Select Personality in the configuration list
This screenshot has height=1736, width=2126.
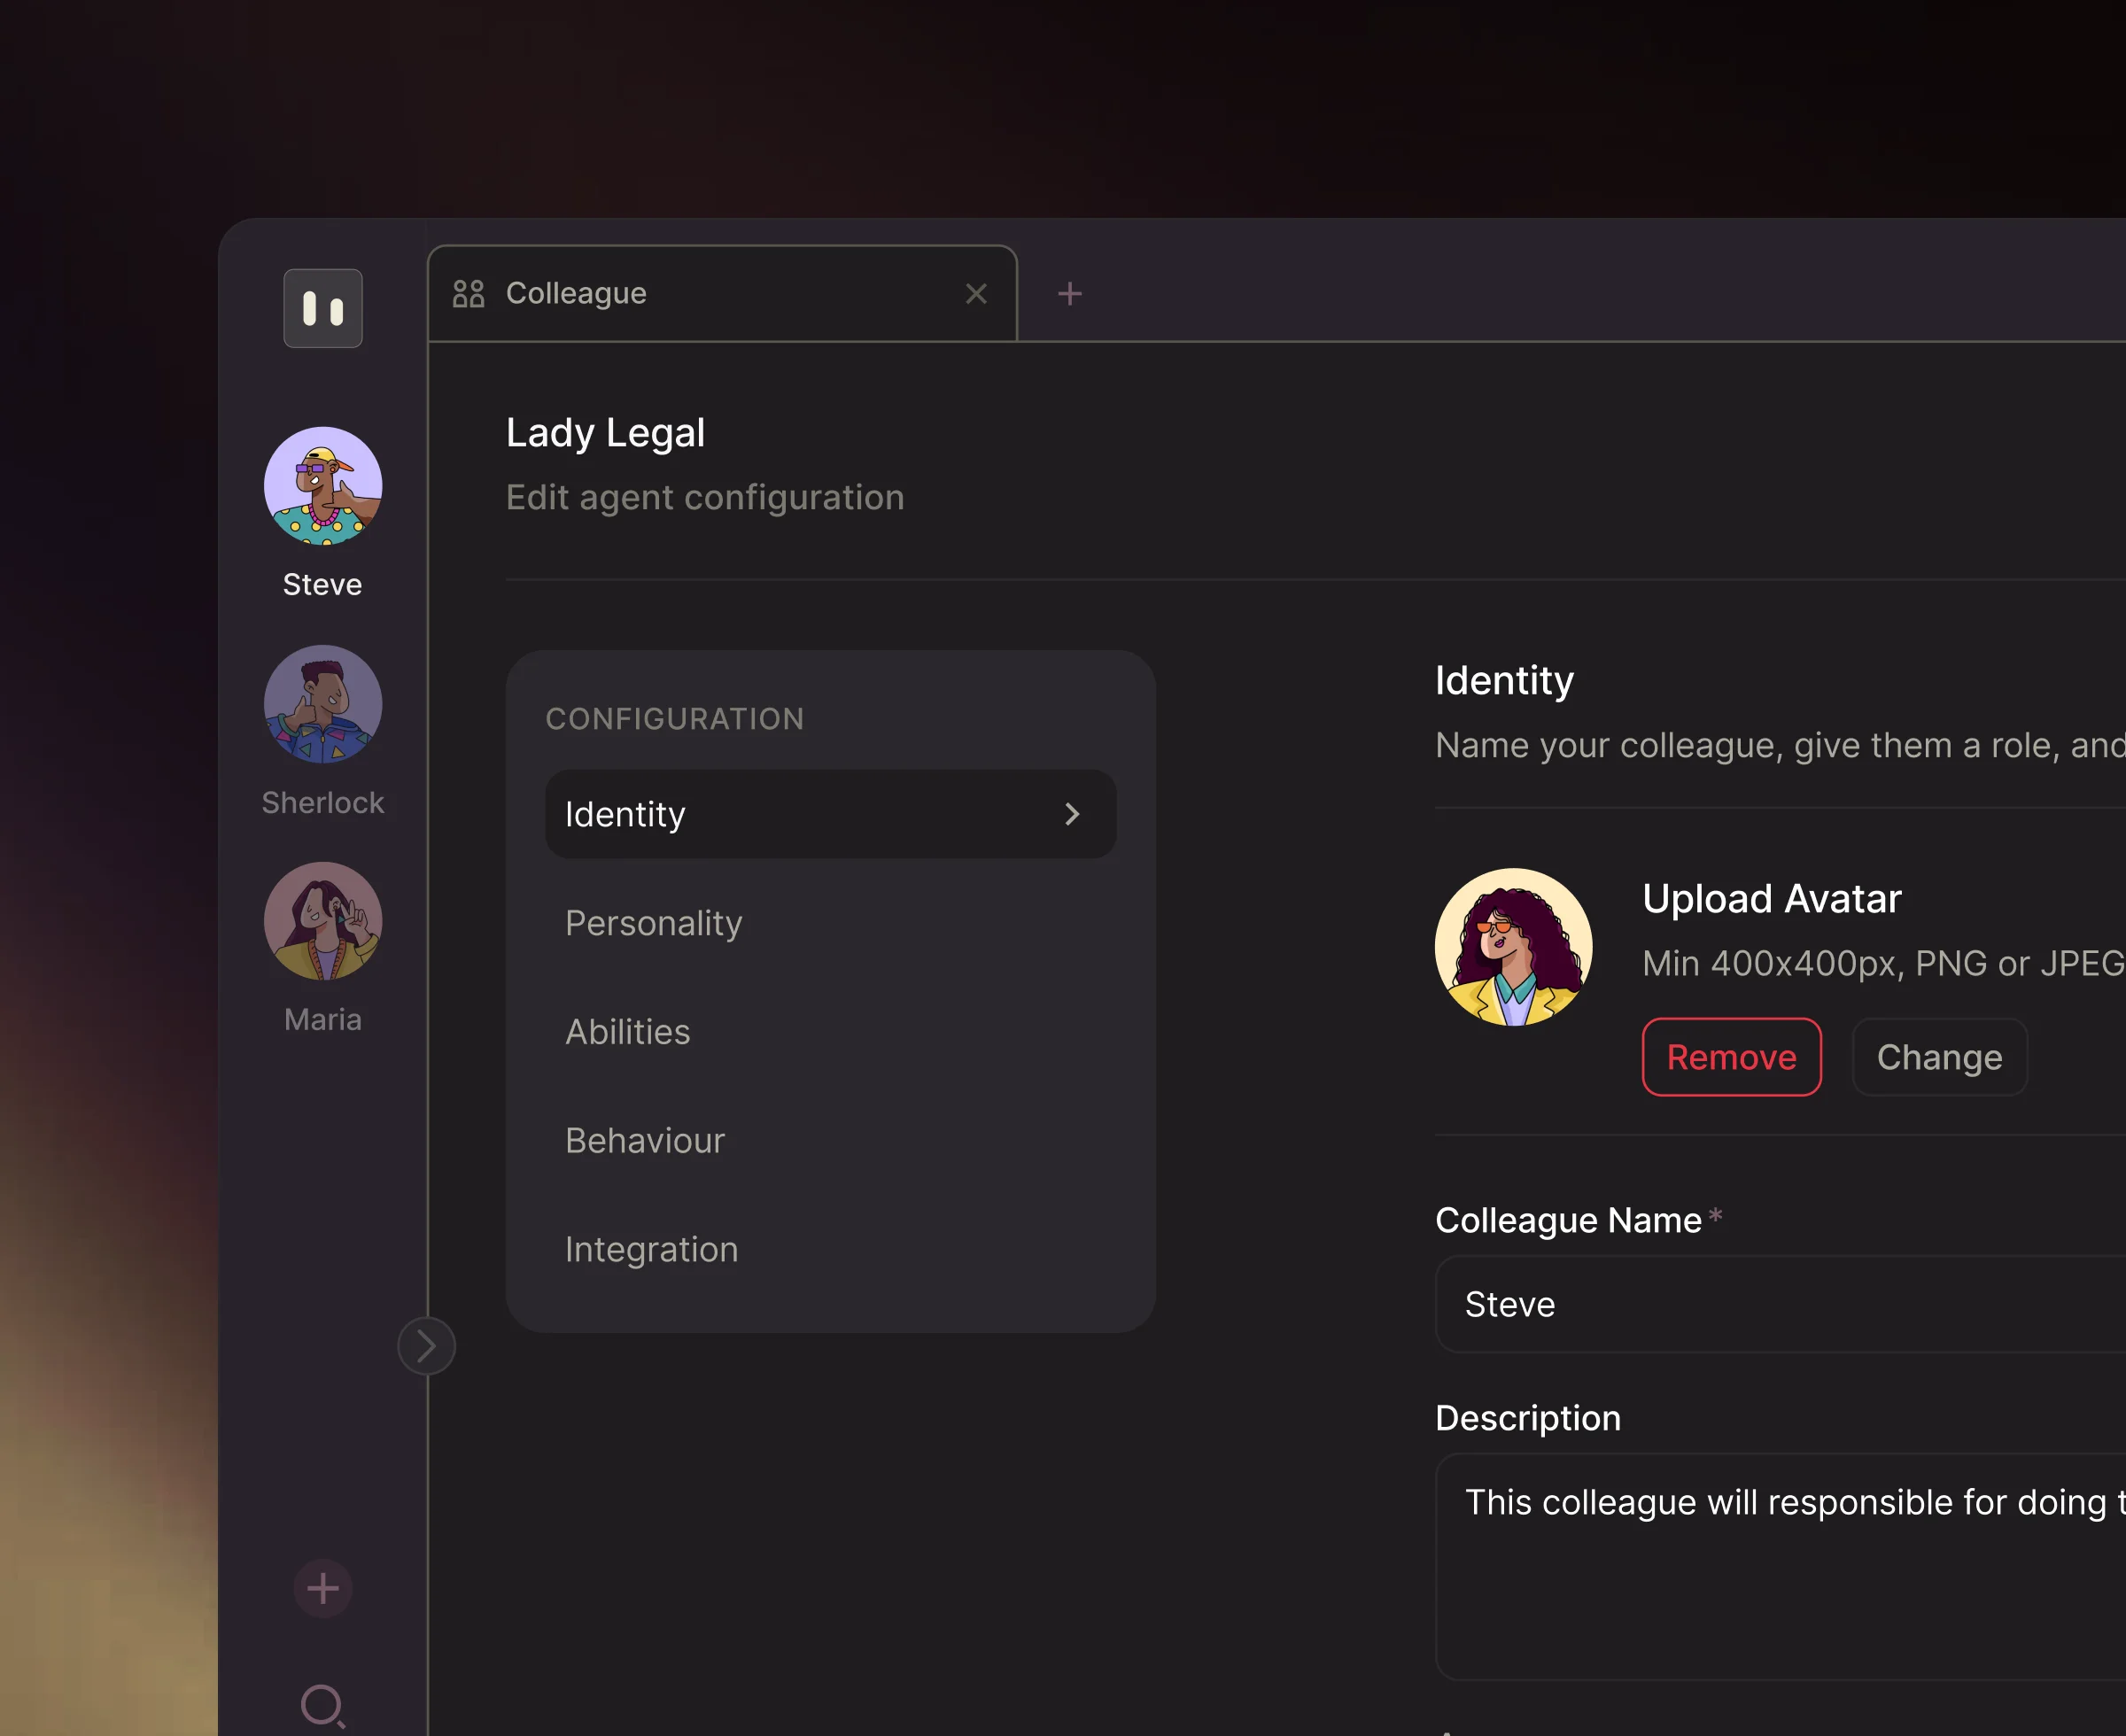(653, 923)
